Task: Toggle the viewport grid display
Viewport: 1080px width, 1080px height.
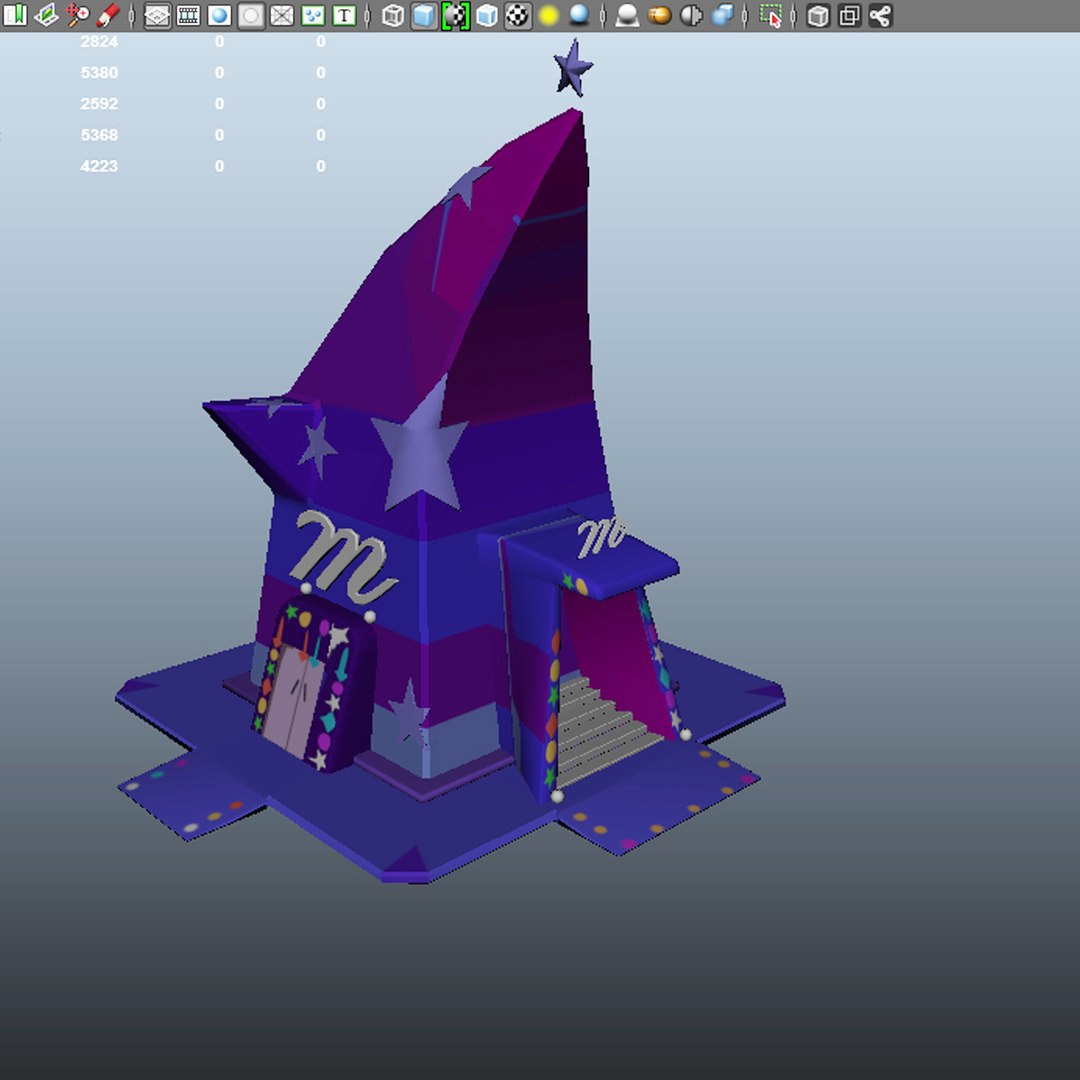Action: (x=157, y=15)
